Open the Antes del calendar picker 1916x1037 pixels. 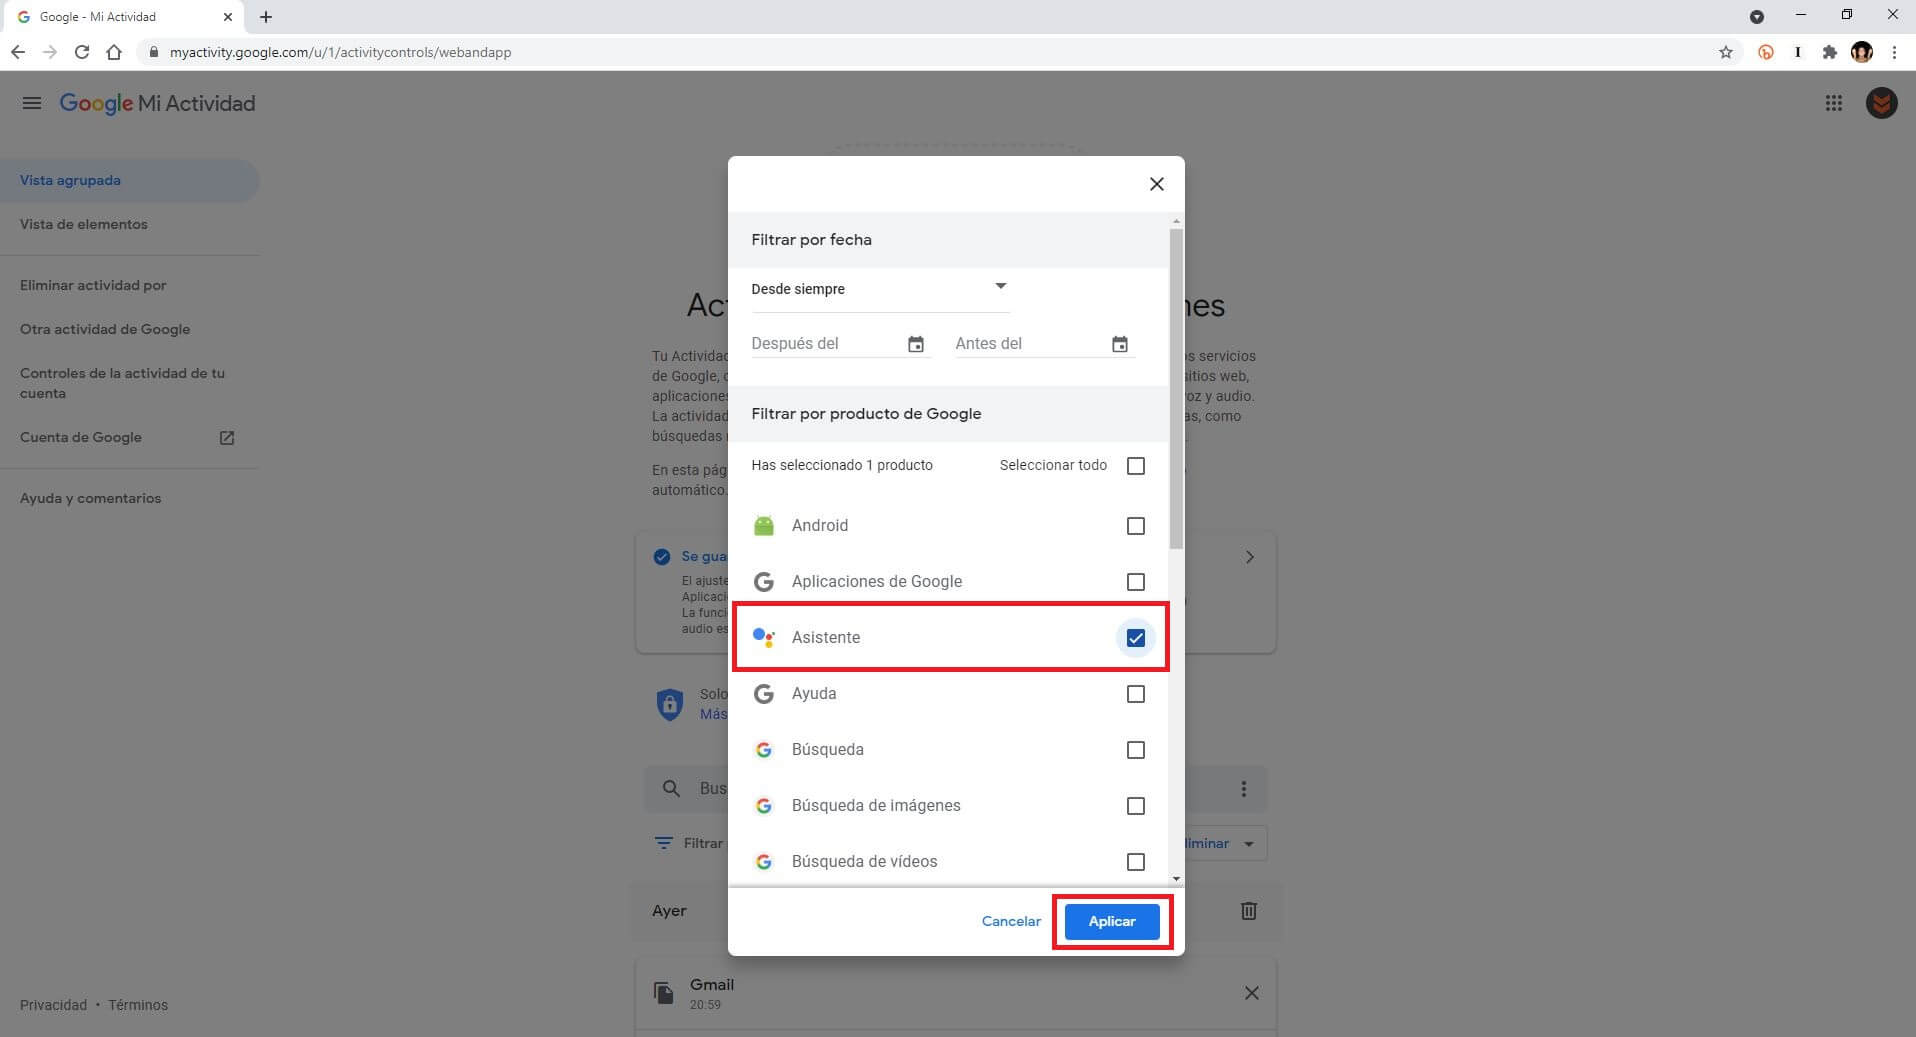click(x=1120, y=344)
